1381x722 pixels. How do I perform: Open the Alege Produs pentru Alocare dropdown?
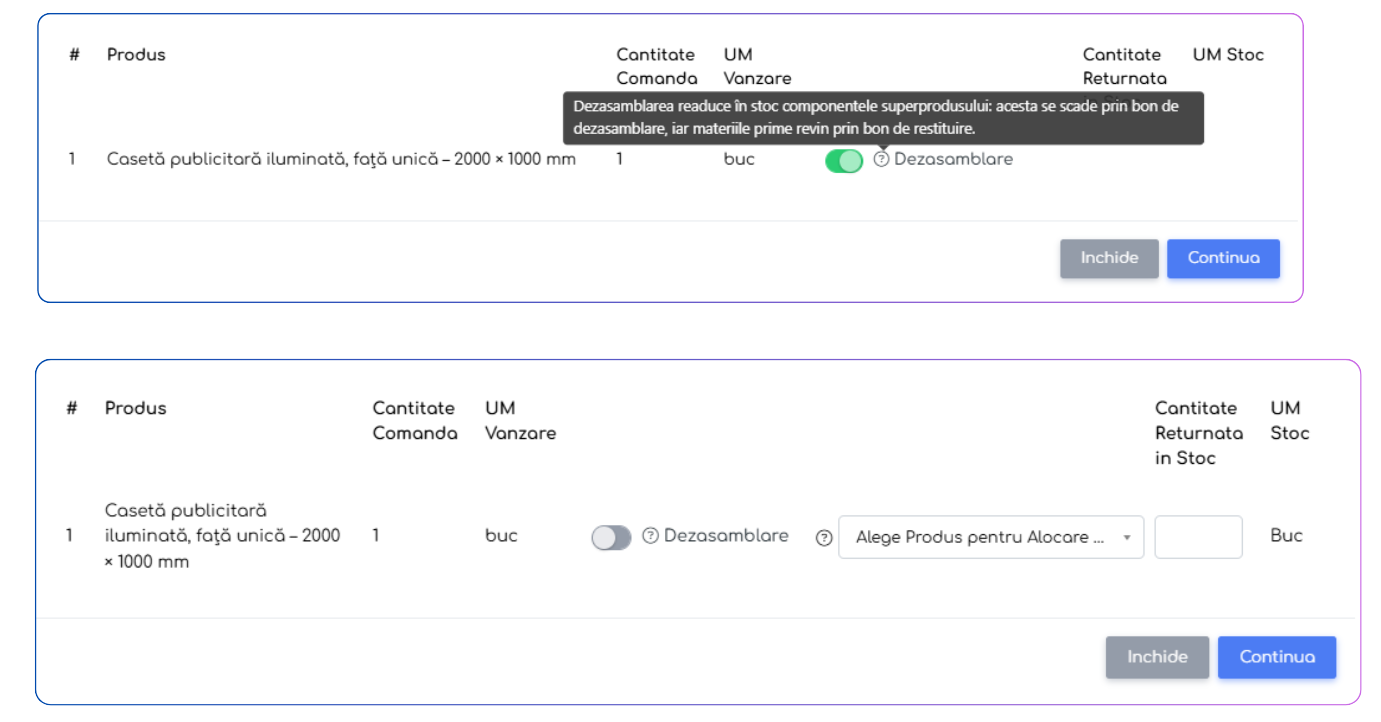click(991, 537)
